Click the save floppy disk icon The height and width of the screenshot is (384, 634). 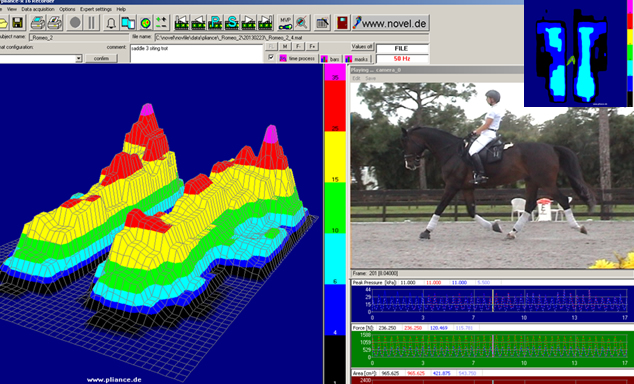pos(17,23)
